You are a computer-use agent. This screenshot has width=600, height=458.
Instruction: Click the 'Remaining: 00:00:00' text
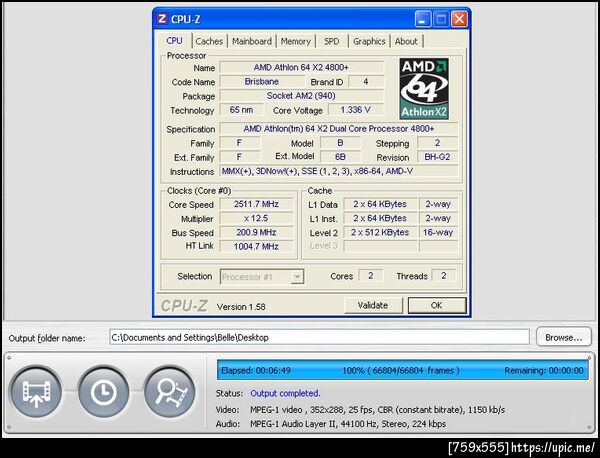[544, 370]
